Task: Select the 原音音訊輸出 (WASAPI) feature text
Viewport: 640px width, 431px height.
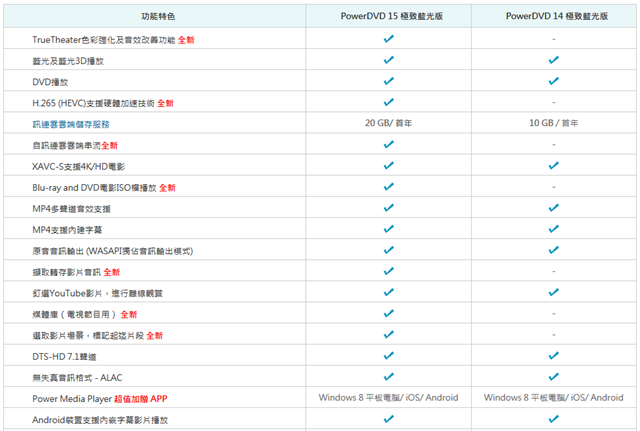Action: 113,251
